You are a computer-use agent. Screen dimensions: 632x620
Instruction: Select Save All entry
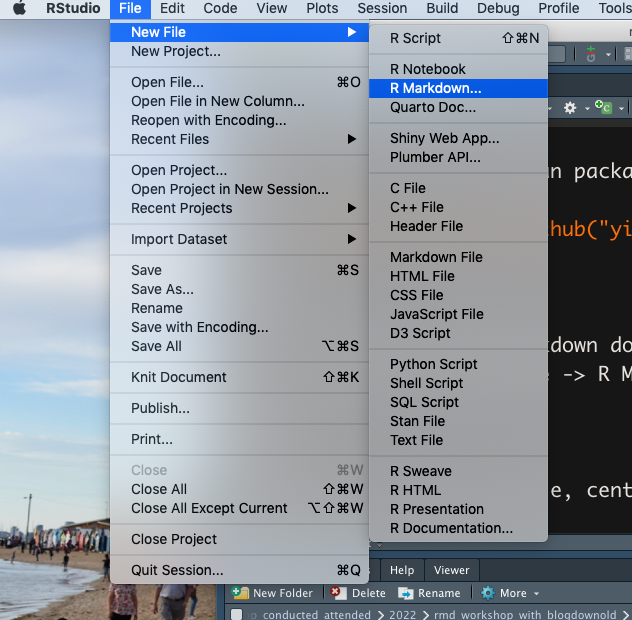239,346
